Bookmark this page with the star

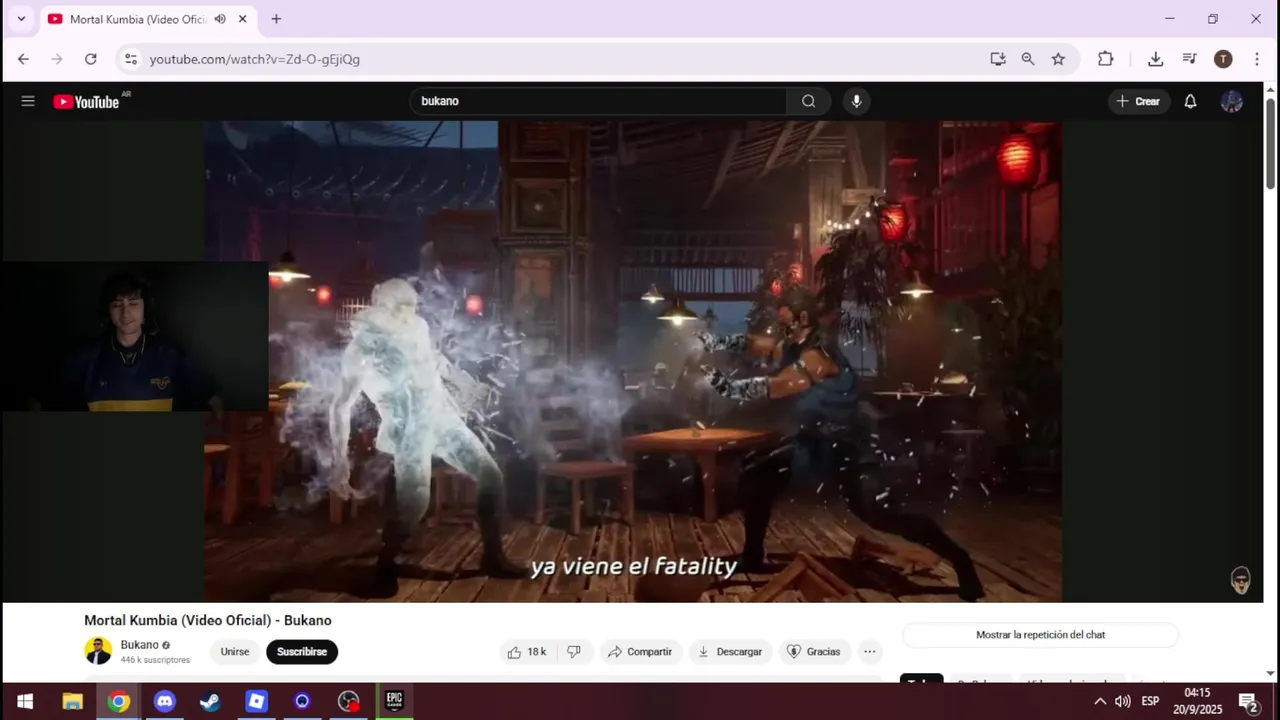(1058, 59)
